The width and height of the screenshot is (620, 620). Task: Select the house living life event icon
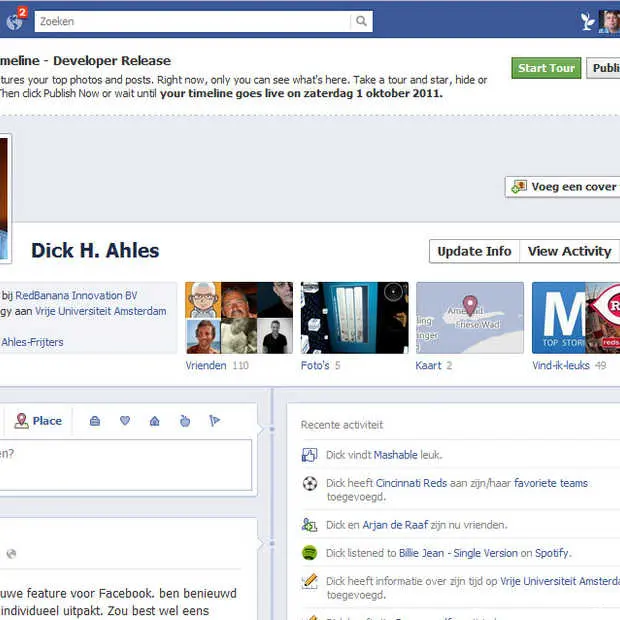[155, 421]
